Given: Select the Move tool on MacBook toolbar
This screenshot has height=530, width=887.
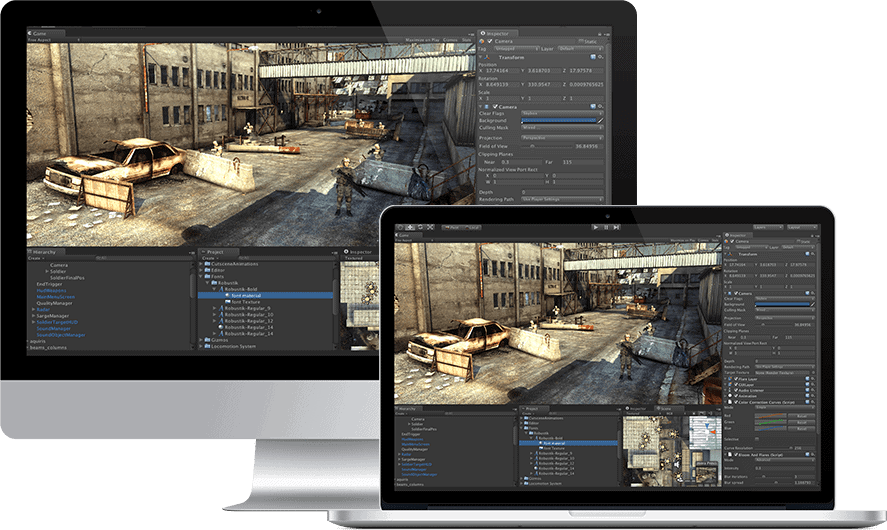Looking at the screenshot, I should pos(410,227).
